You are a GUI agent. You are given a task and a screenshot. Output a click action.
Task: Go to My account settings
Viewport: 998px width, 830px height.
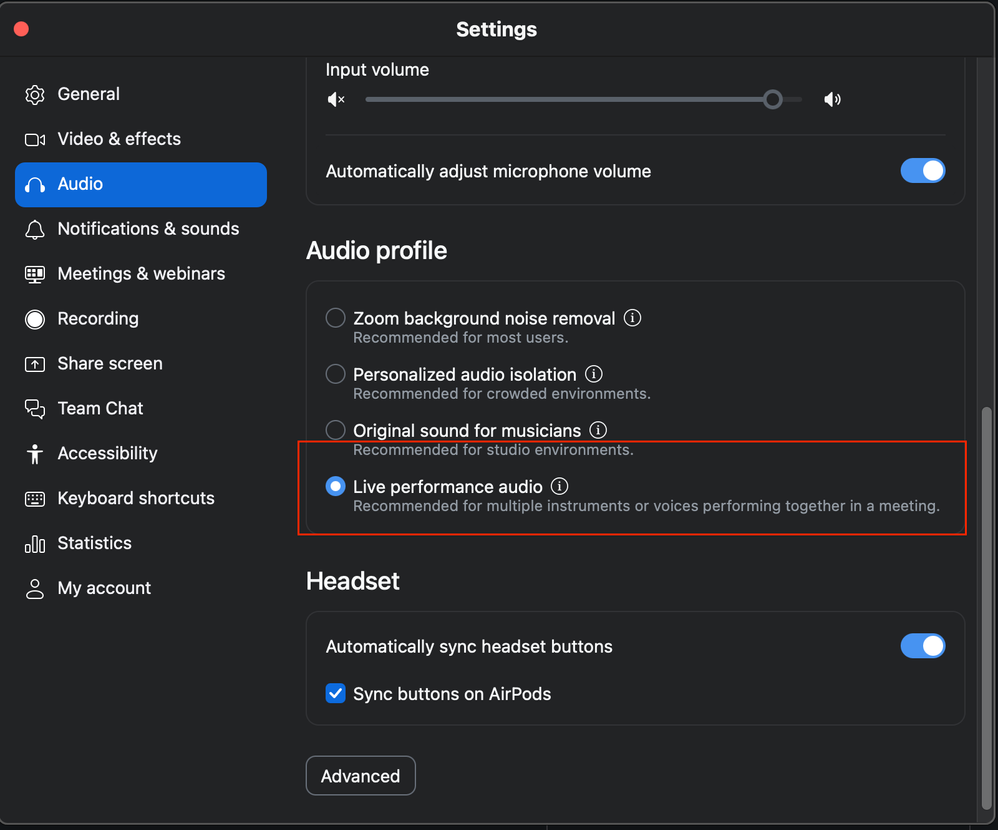point(104,588)
